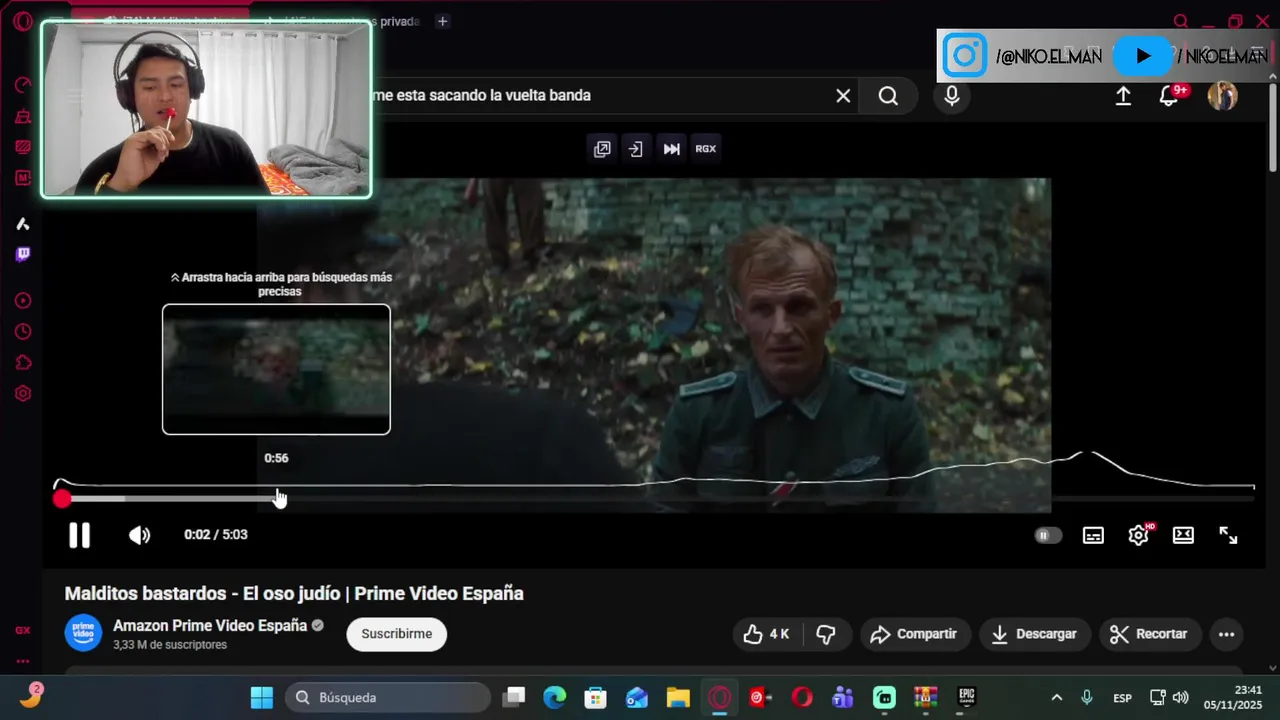Open GX Corner at sidebar bottom
1280x720 pixels.
(22, 631)
